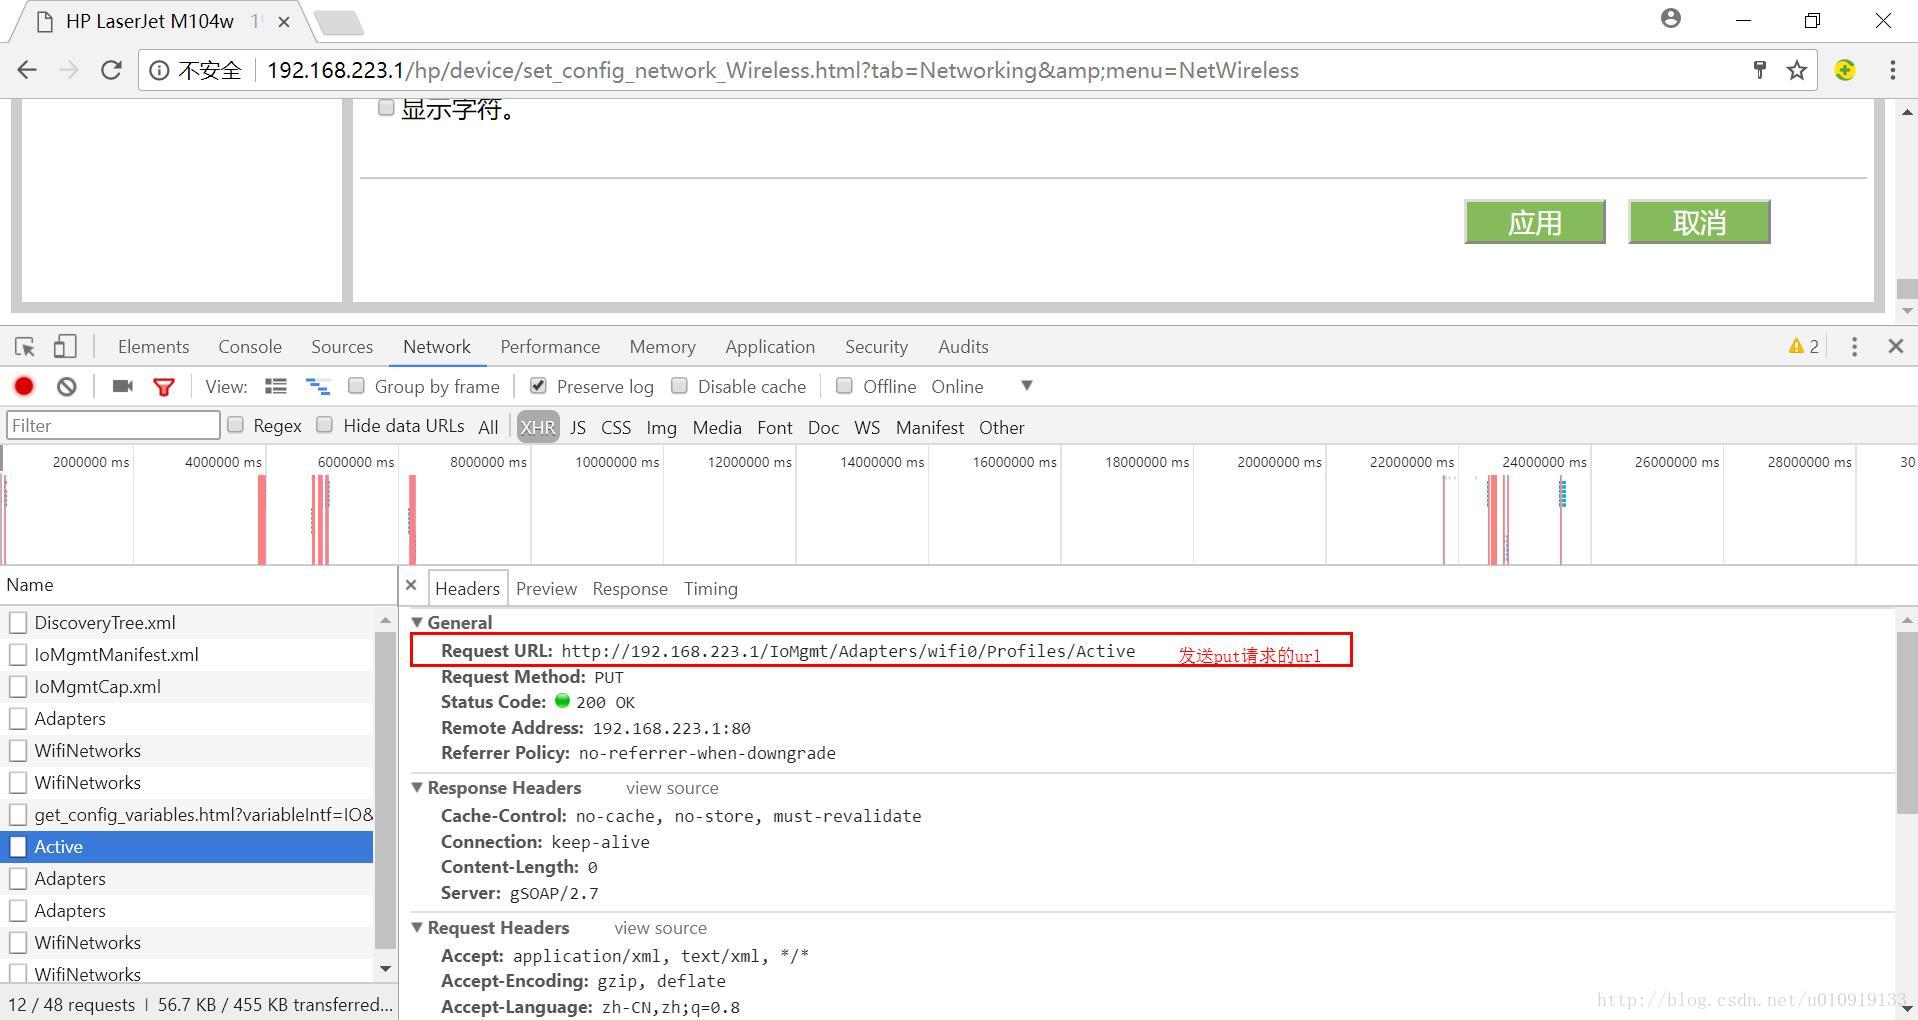Uncheck Preserve log

[538, 385]
